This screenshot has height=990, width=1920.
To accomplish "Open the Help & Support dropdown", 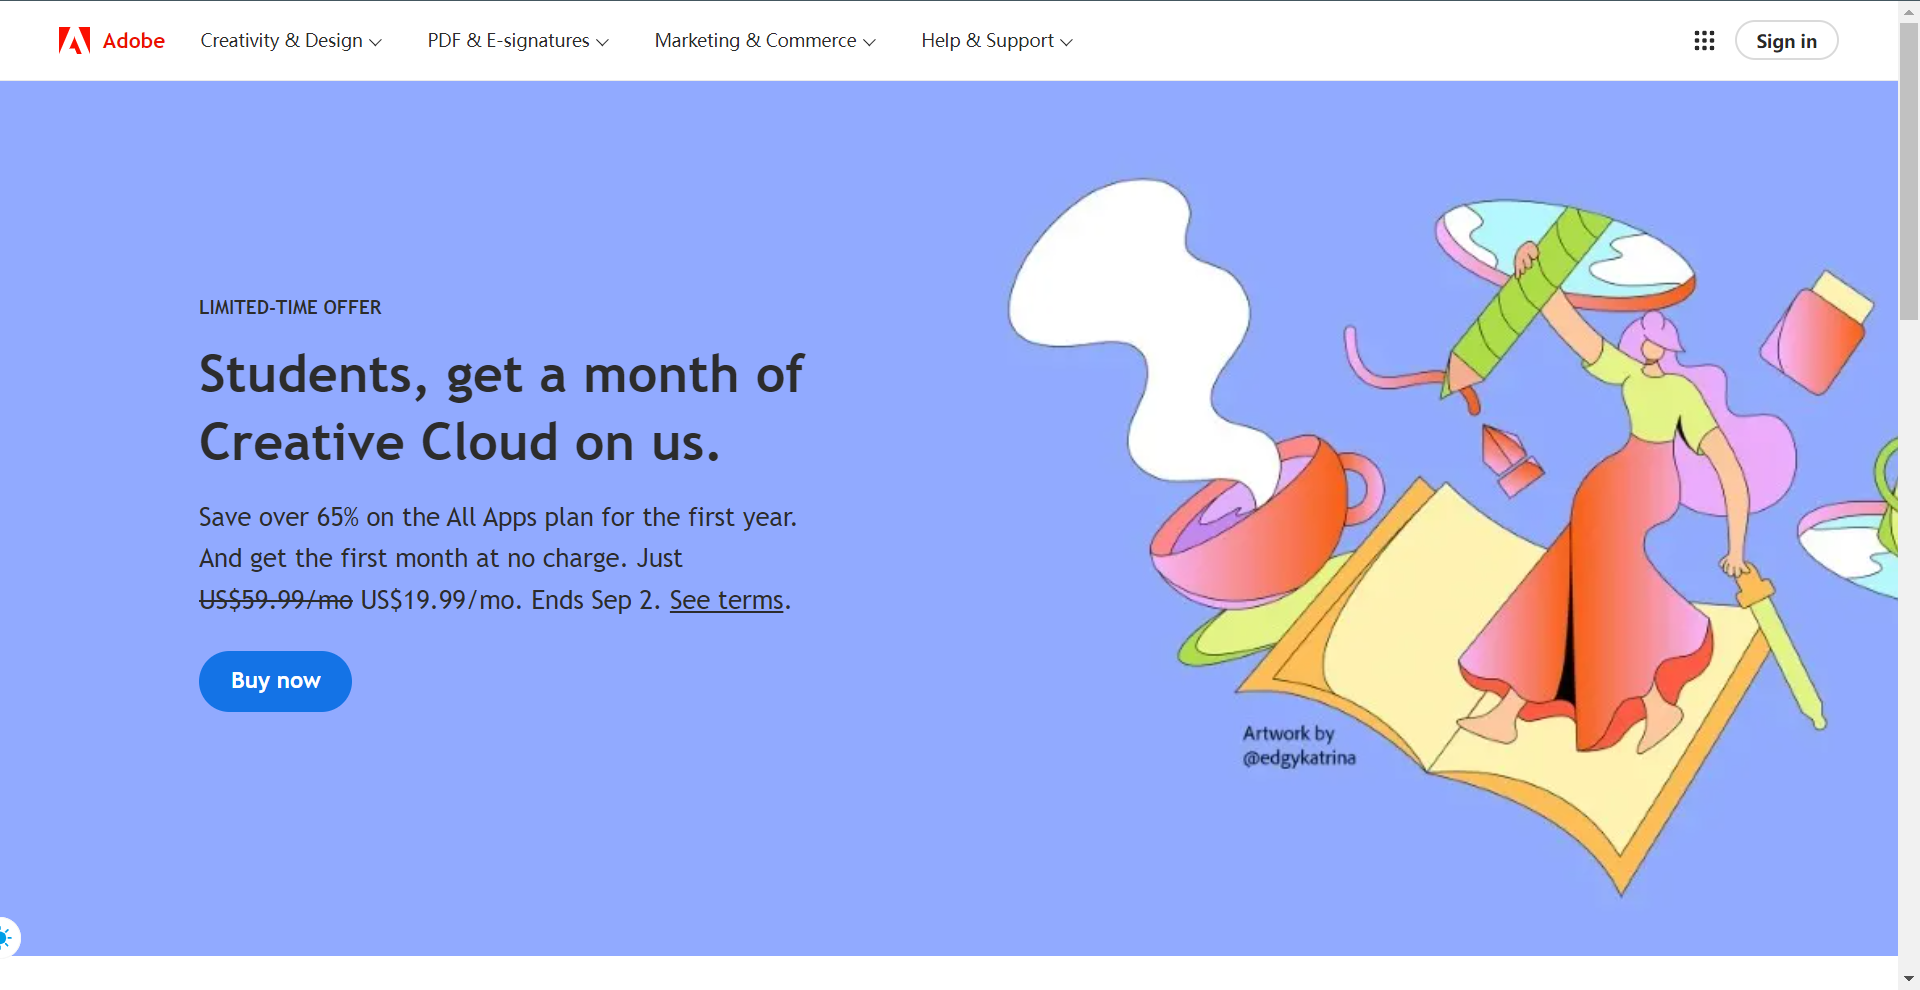I will (x=997, y=41).
